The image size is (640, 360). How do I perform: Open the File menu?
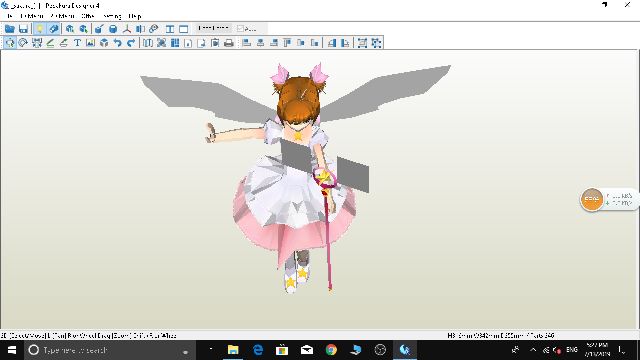pyautogui.click(x=10, y=16)
